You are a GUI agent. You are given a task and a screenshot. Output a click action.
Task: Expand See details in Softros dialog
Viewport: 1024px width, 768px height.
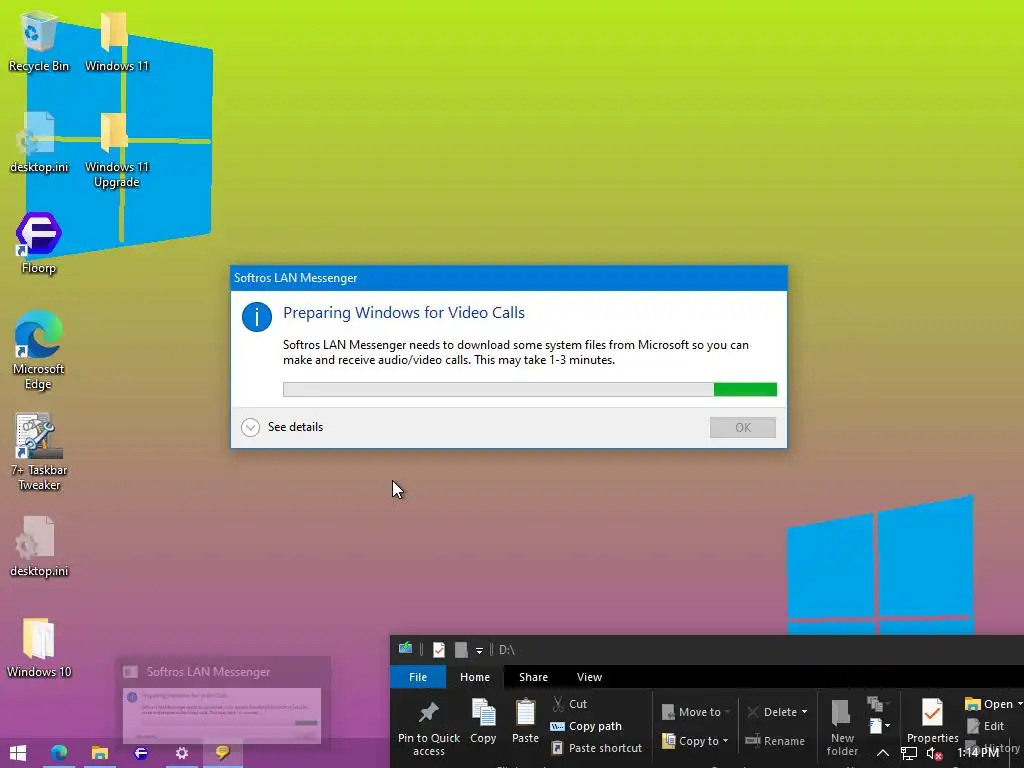[x=282, y=427]
